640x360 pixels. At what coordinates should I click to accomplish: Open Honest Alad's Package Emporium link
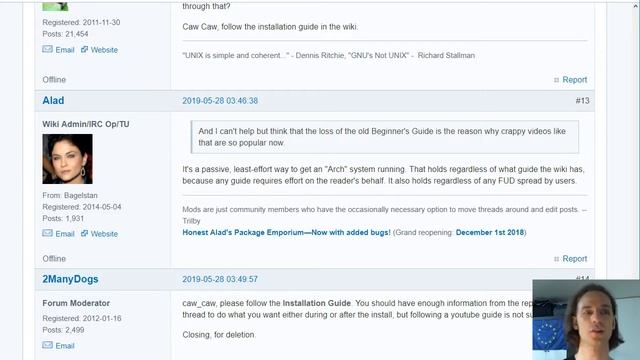287,232
